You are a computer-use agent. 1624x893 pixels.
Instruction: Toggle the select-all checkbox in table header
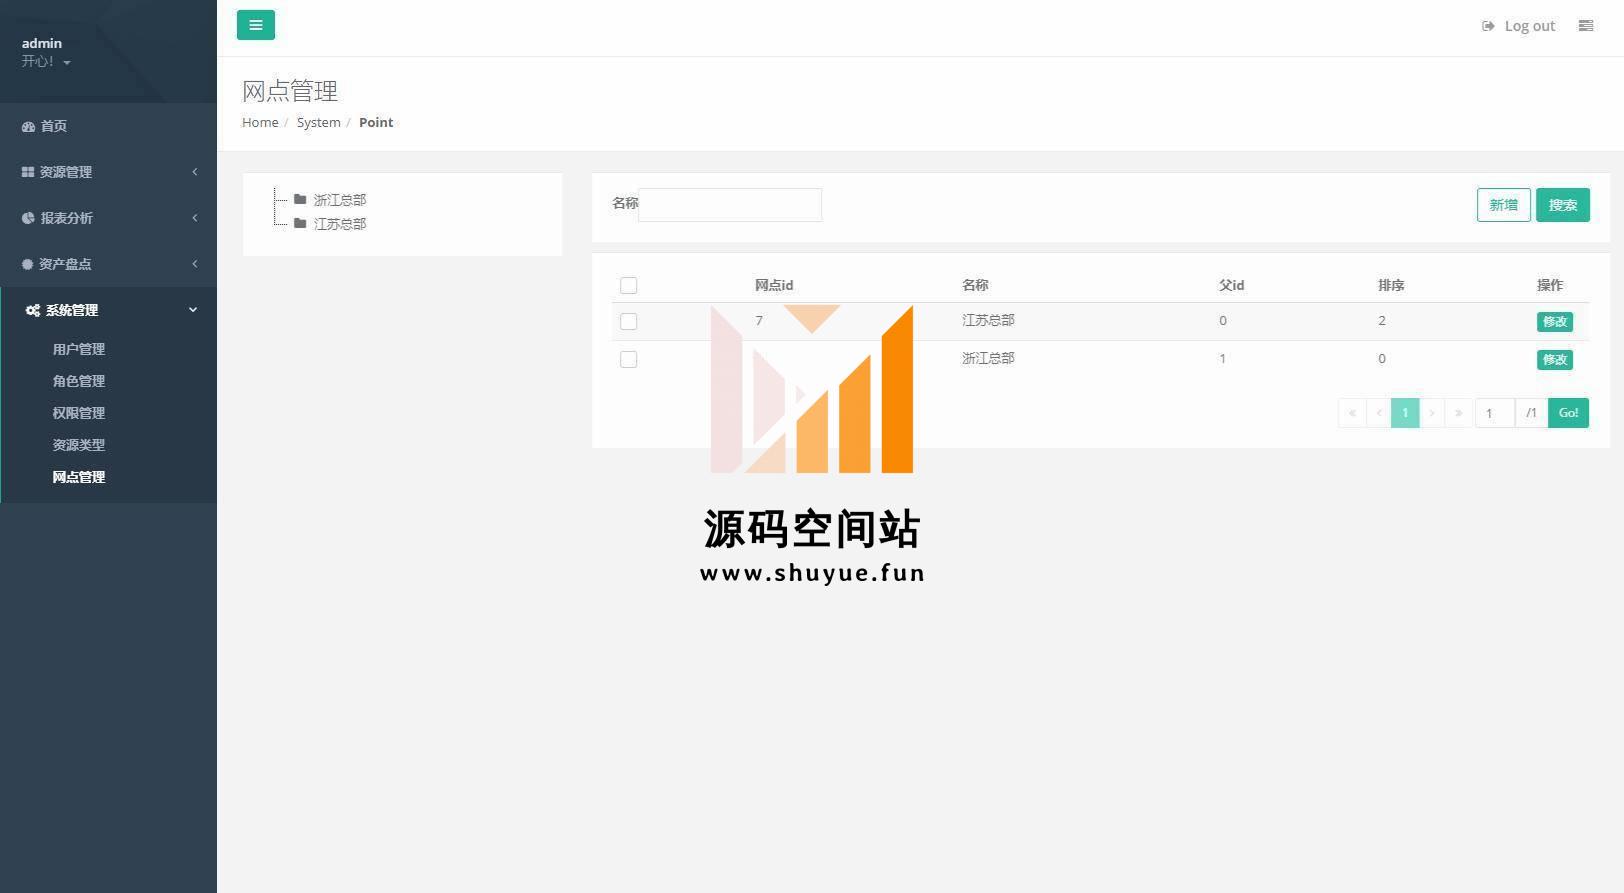(x=628, y=286)
